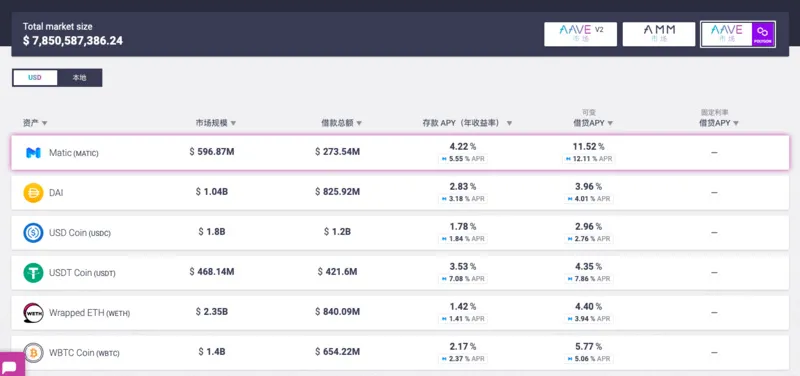
Task: Click the WBTC Bitcoin icon
Action: [x=33, y=353]
